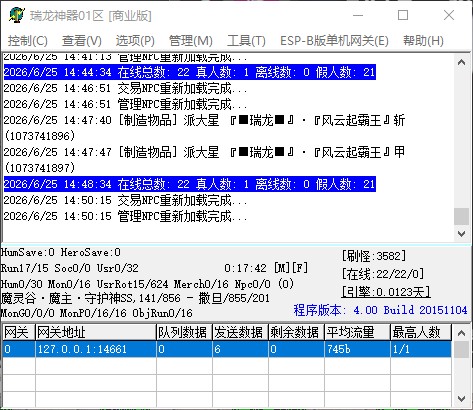The width and height of the screenshot is (473, 410).
Task: Click the [F] indicator in status area
Action: tap(300, 268)
